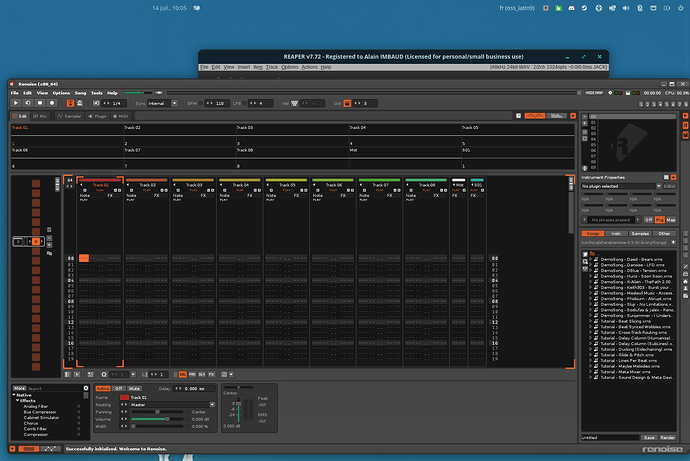Click the loop pattern transport icon

pos(28,103)
